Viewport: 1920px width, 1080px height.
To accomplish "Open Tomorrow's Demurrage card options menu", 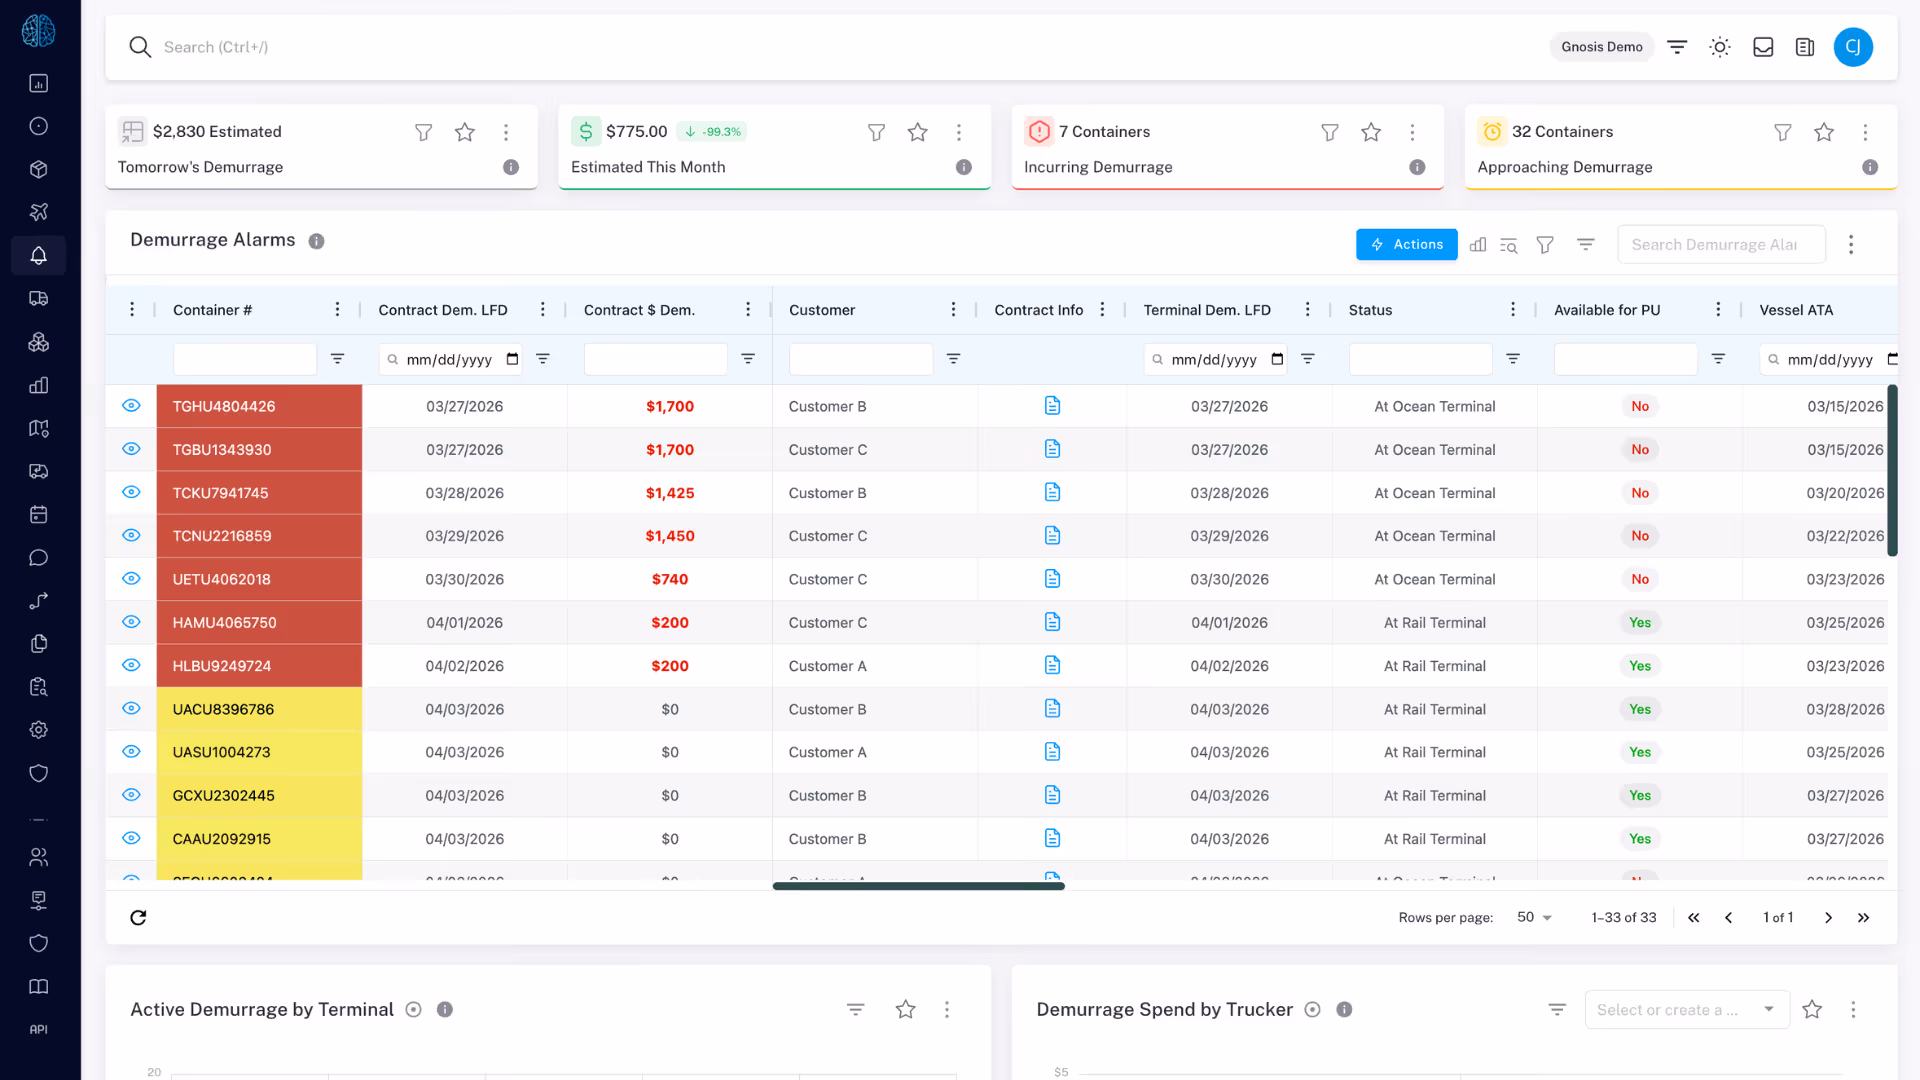I will tap(506, 132).
